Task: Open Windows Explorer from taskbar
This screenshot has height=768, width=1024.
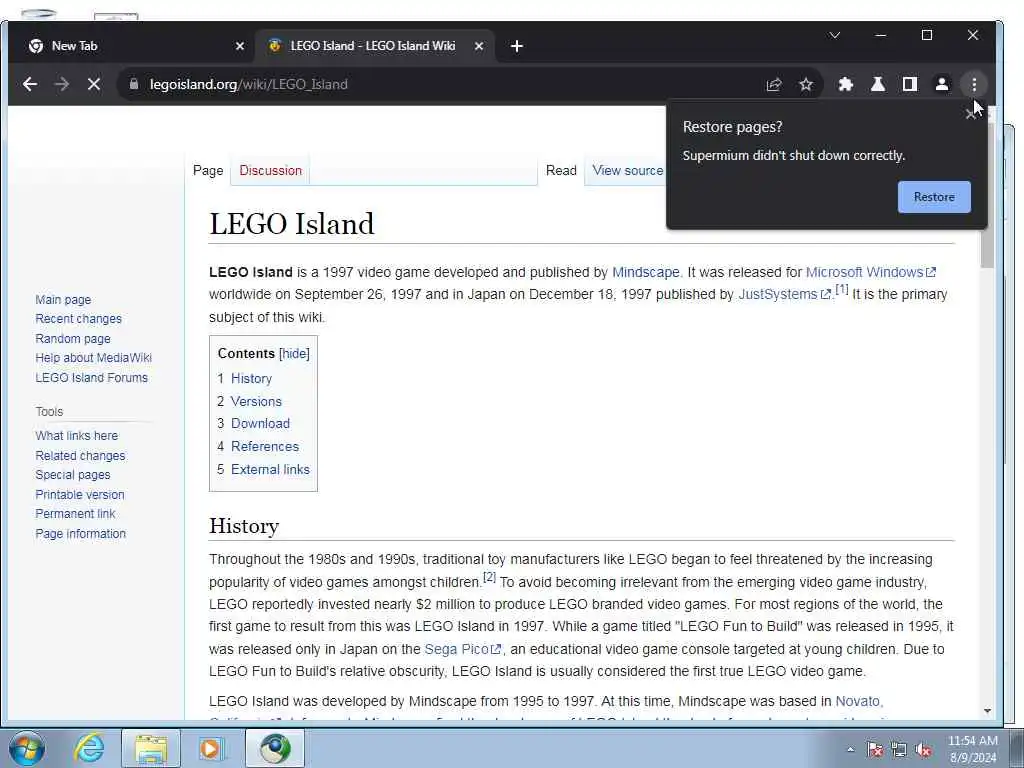Action: [151, 748]
